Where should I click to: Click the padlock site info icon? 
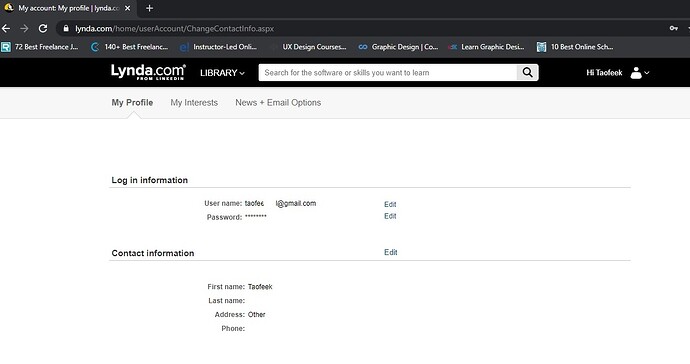coord(66,29)
